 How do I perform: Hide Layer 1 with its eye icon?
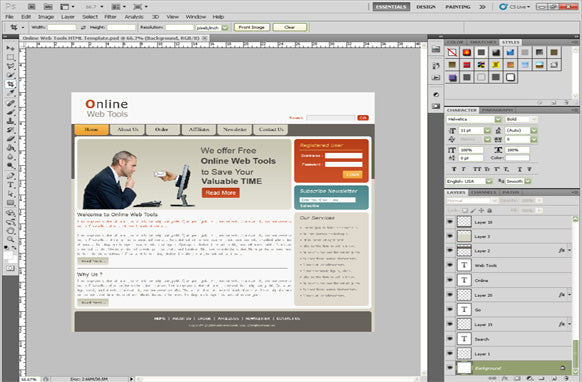coord(450,353)
